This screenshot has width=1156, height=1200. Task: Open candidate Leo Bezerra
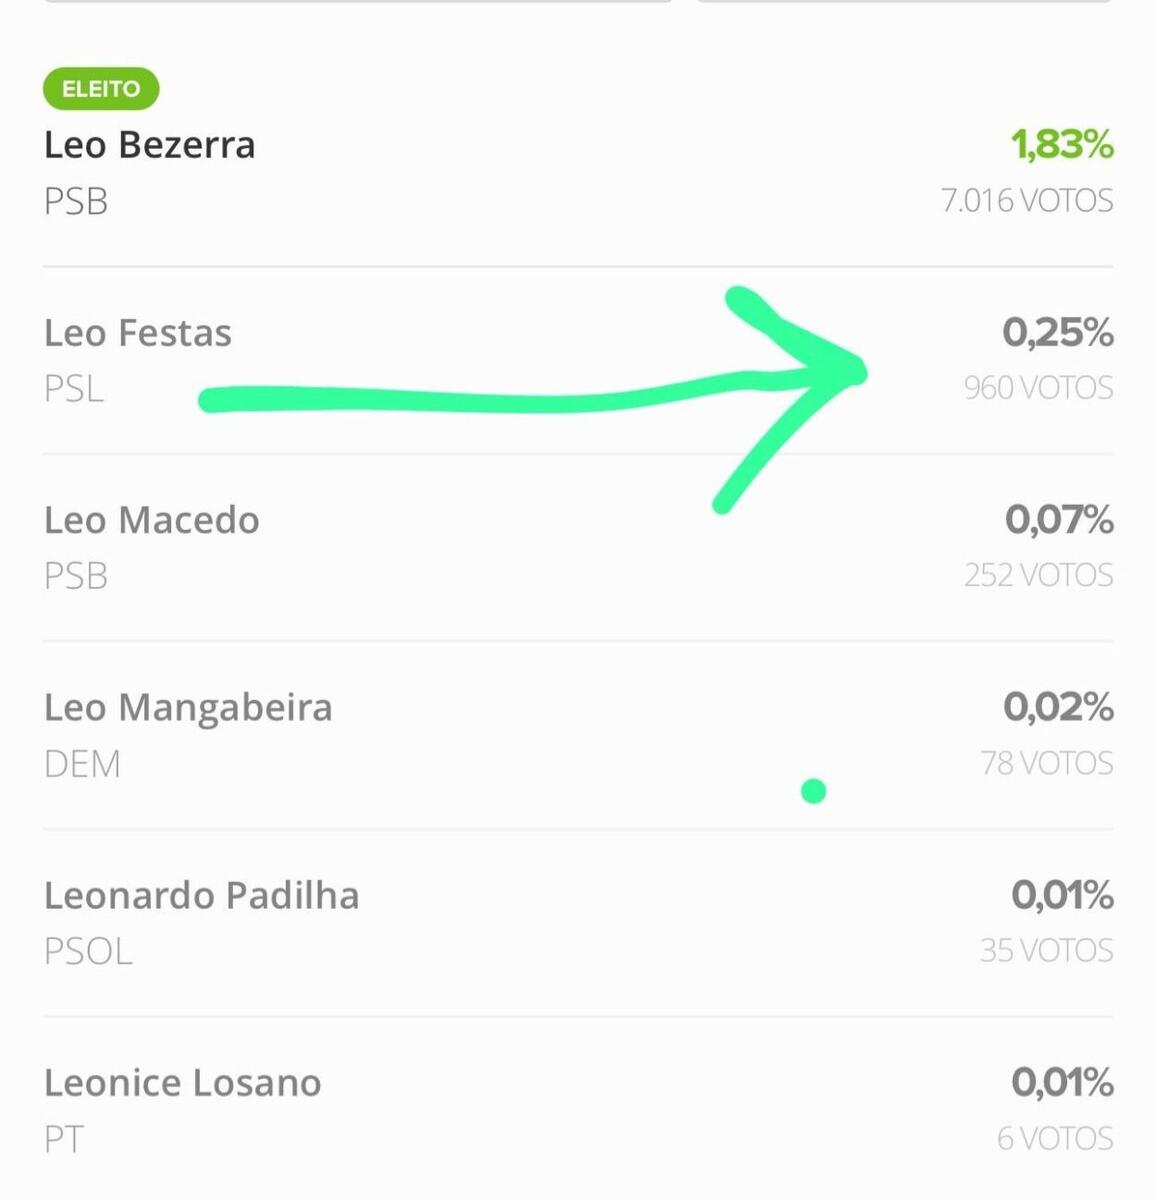click(x=150, y=145)
